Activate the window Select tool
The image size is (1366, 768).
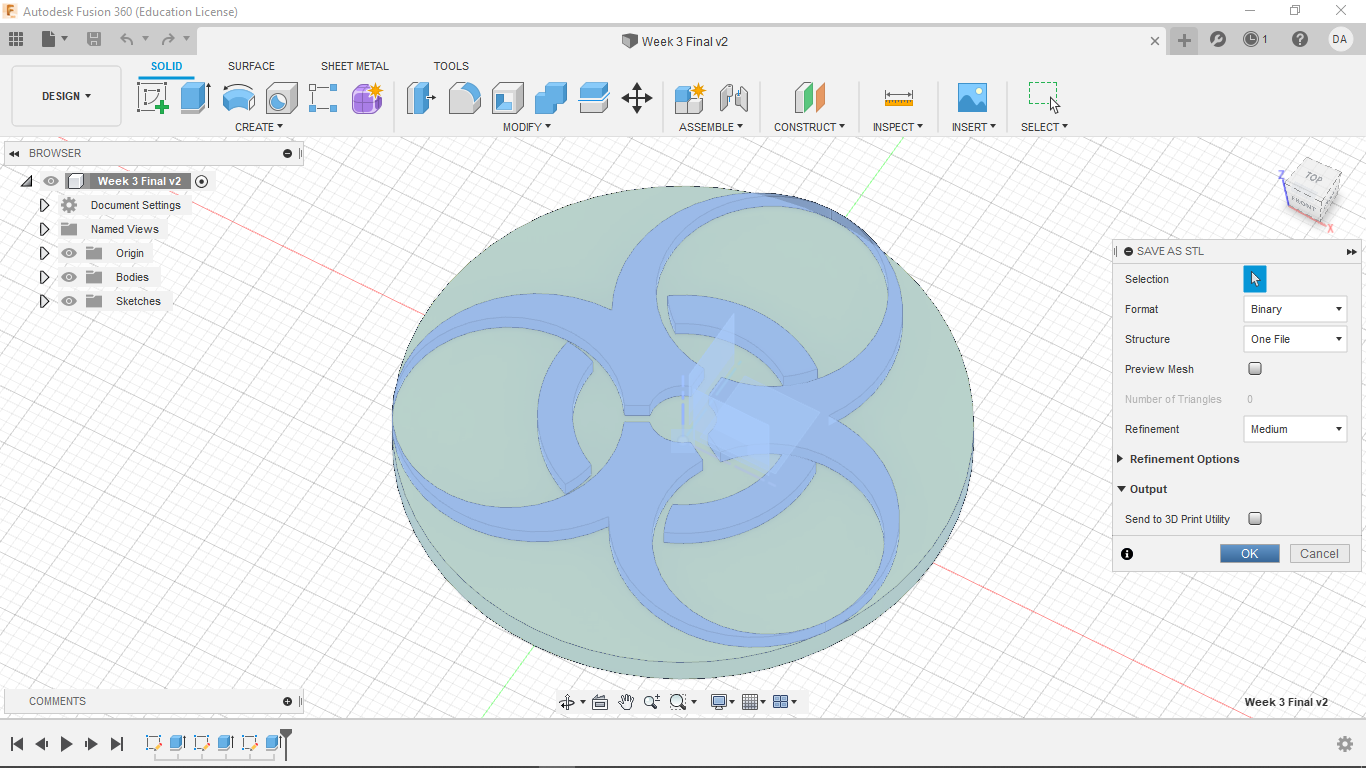pyautogui.click(x=1044, y=98)
